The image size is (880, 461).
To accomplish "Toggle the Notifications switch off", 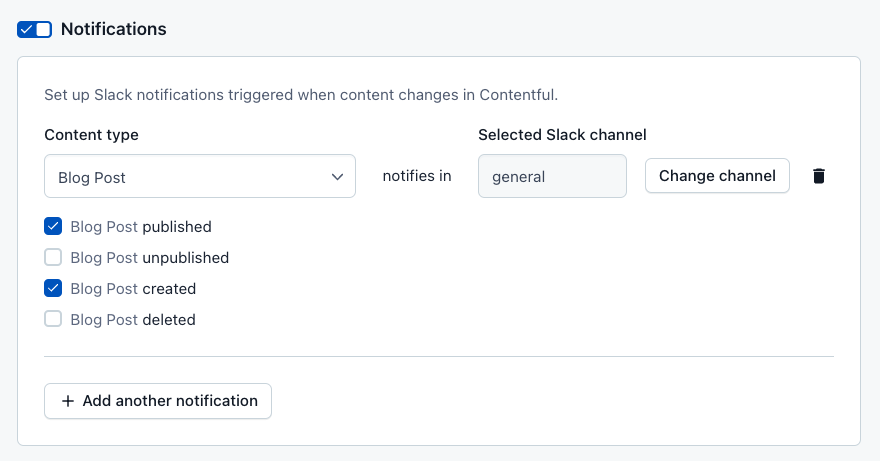I will click(x=35, y=29).
